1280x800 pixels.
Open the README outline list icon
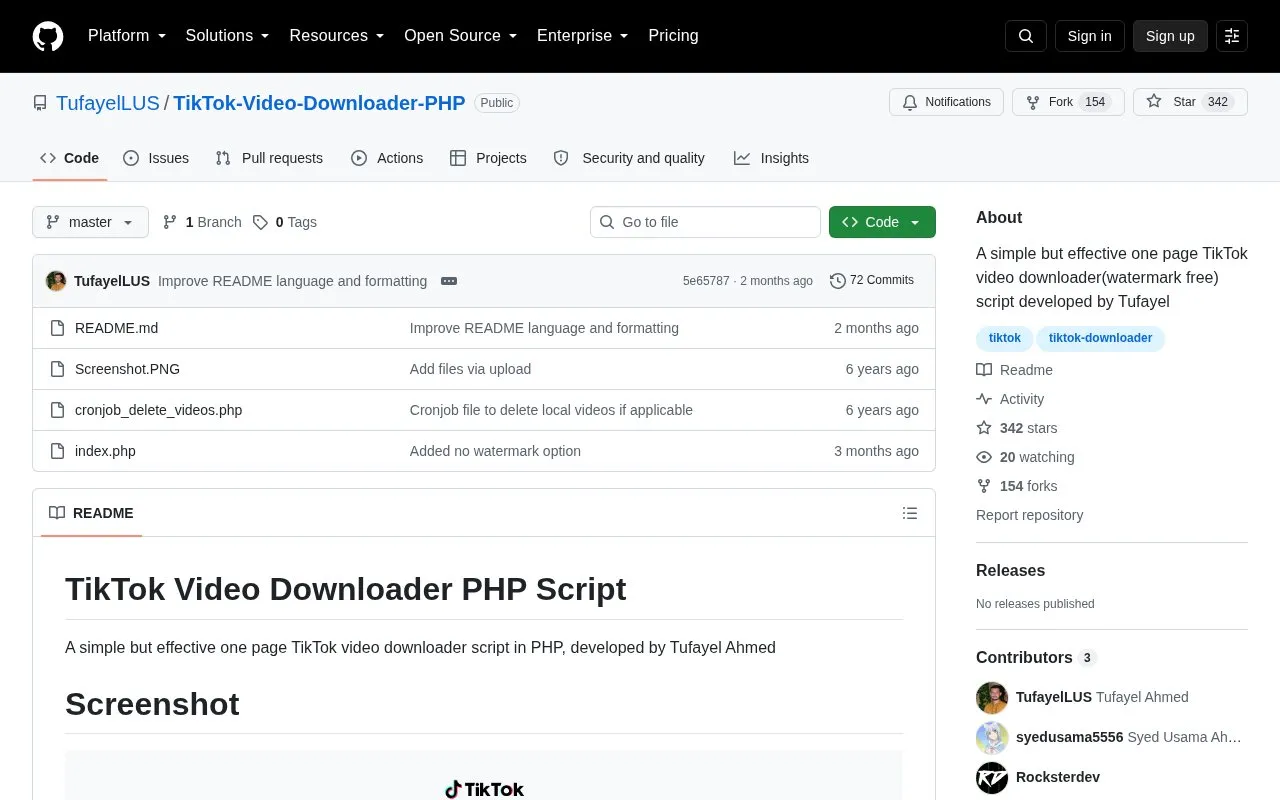tap(910, 513)
